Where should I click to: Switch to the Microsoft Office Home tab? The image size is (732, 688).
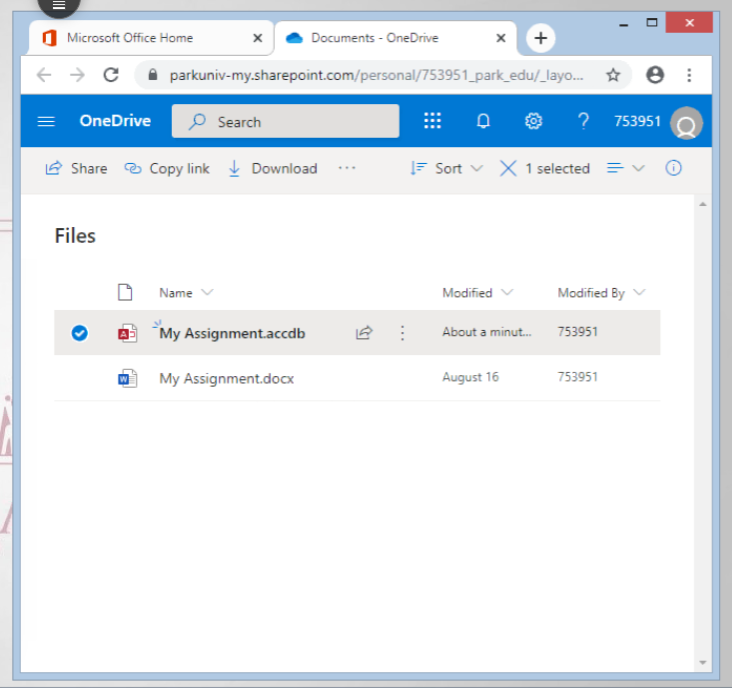(150, 38)
